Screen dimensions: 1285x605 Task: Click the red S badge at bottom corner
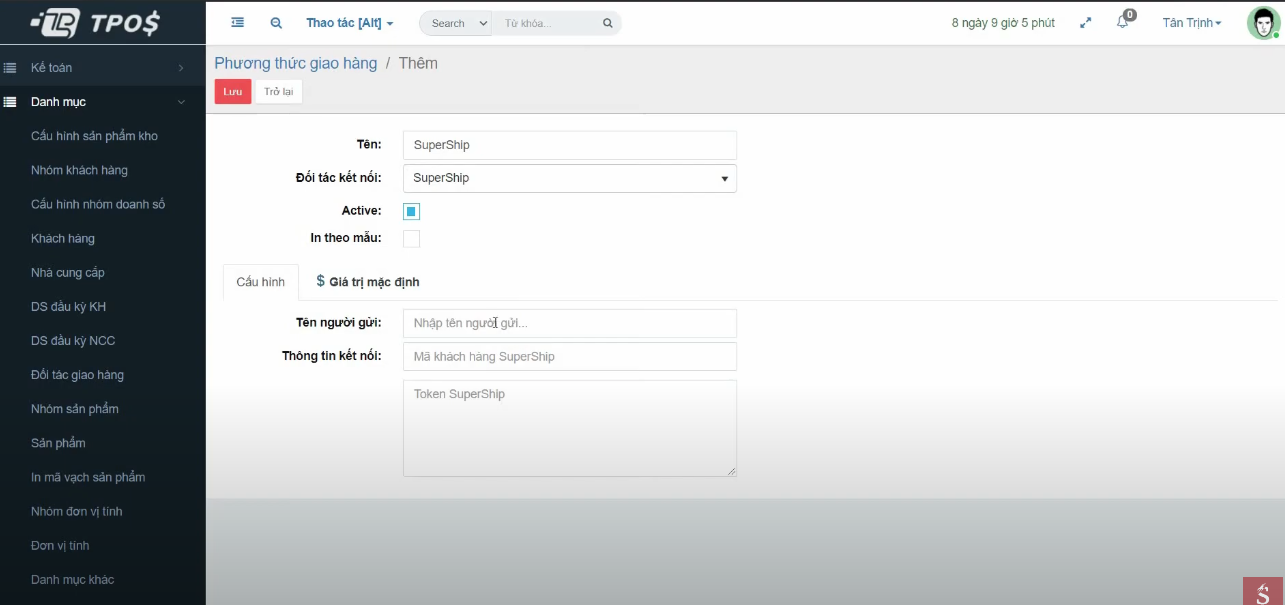[x=1264, y=591]
